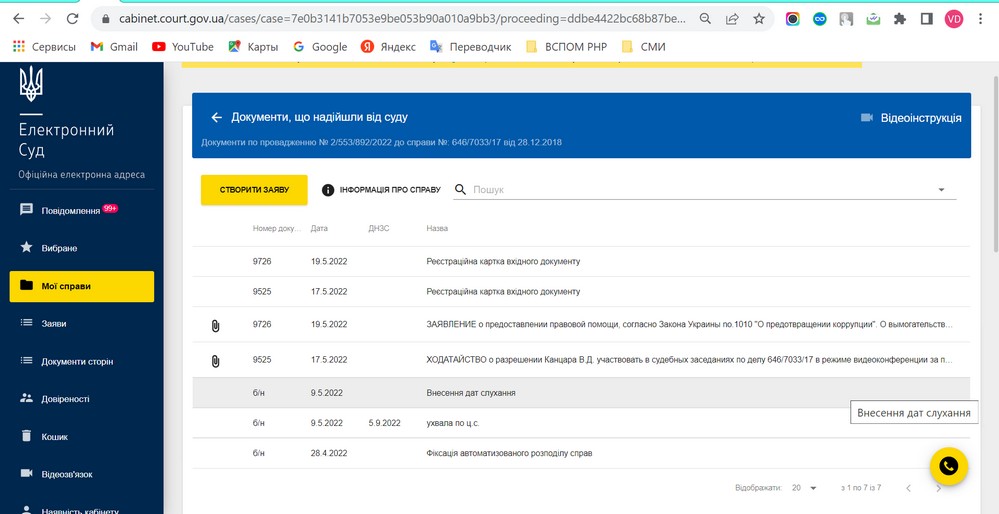The height and width of the screenshot is (514, 999).
Task: Open attachment paperclip for ХОДАТАЙСТВО row 9525
Action: 215,361
